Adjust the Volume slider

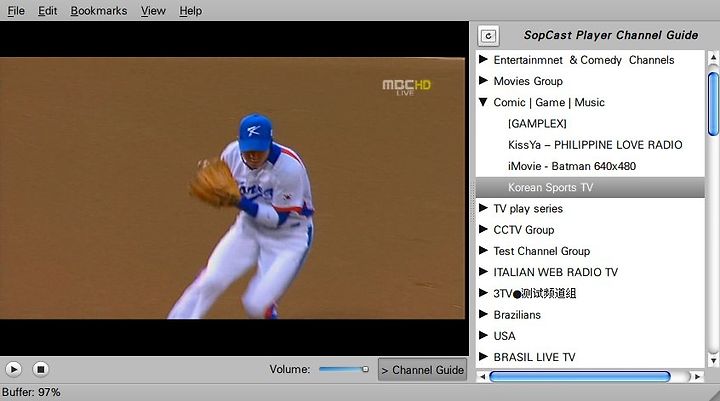click(x=344, y=369)
